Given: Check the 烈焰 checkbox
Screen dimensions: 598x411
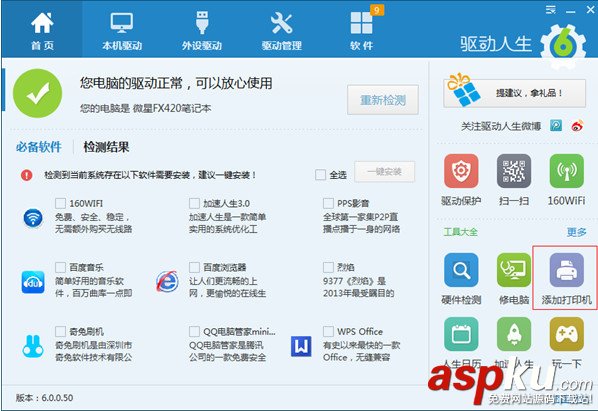Looking at the screenshot, I should 328,267.
